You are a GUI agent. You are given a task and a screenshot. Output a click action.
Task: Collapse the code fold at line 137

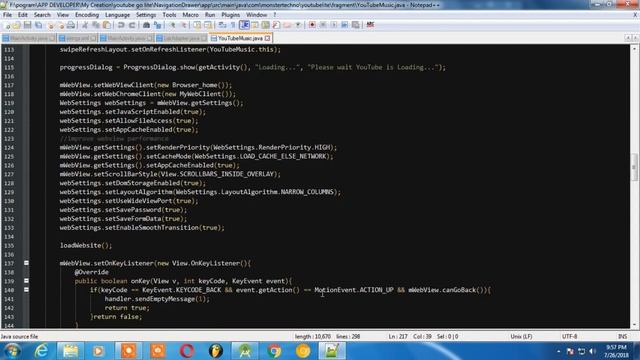click(x=26, y=263)
